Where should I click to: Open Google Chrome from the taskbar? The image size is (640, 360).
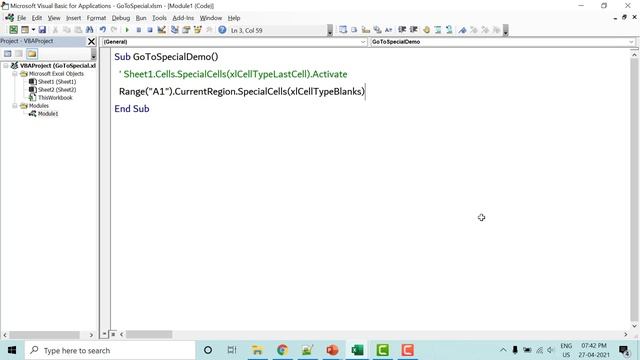pyautogui.click(x=282, y=350)
